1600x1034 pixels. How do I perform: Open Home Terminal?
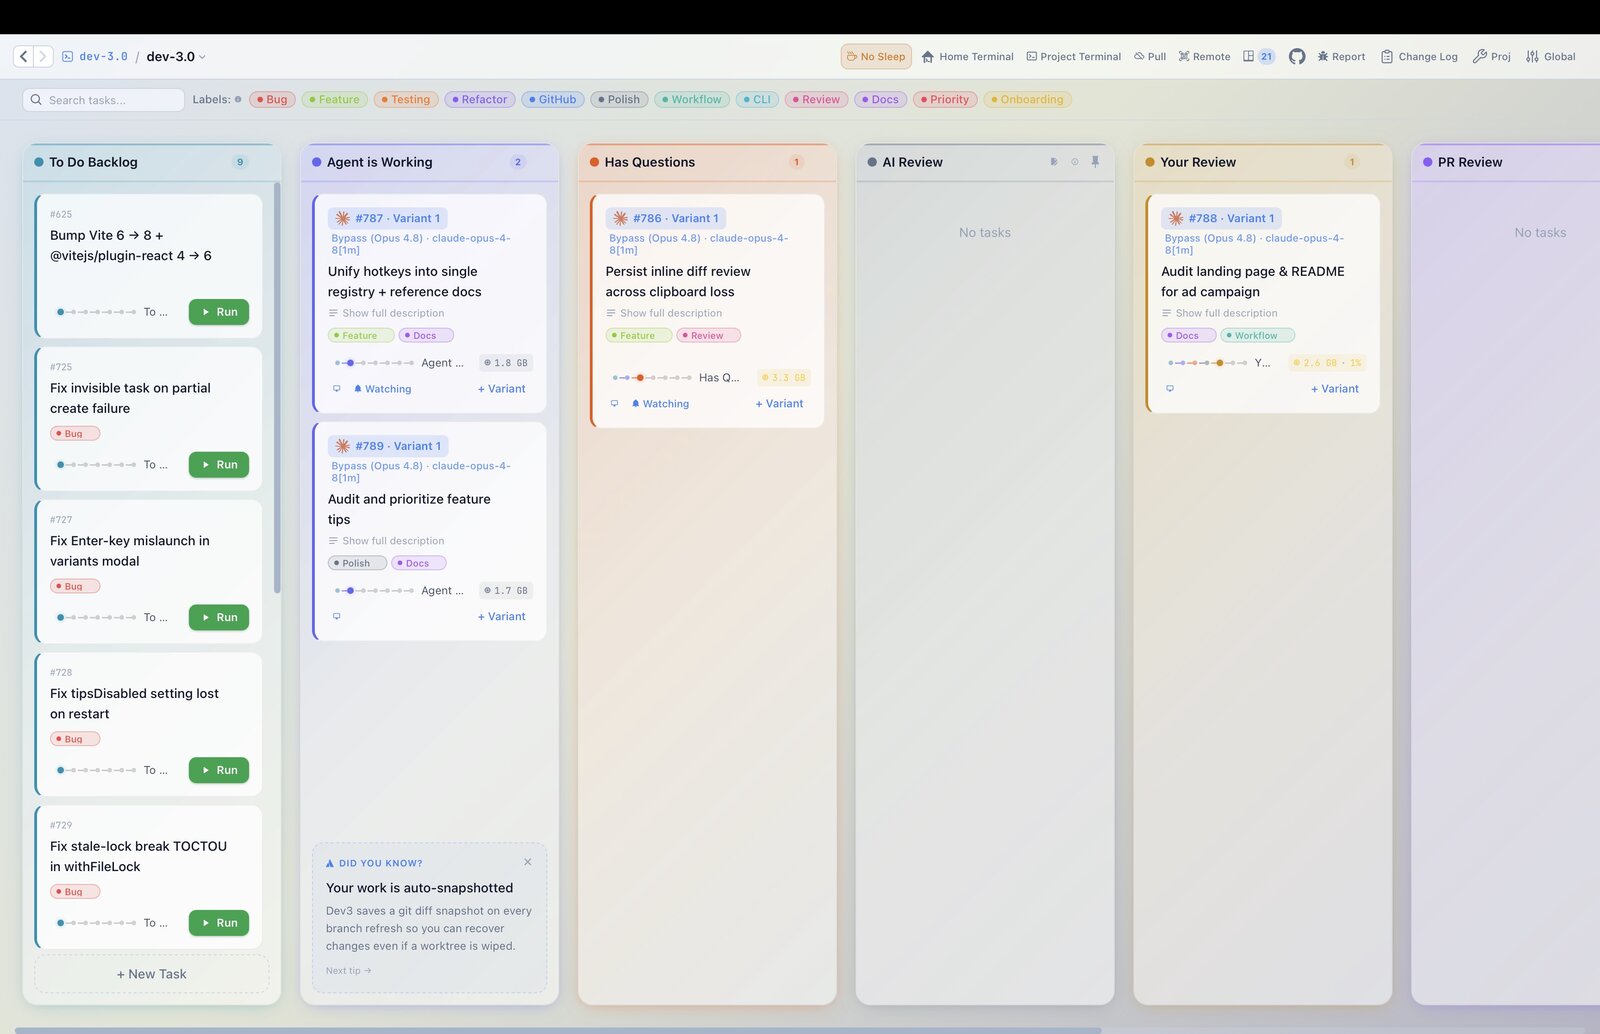[967, 57]
